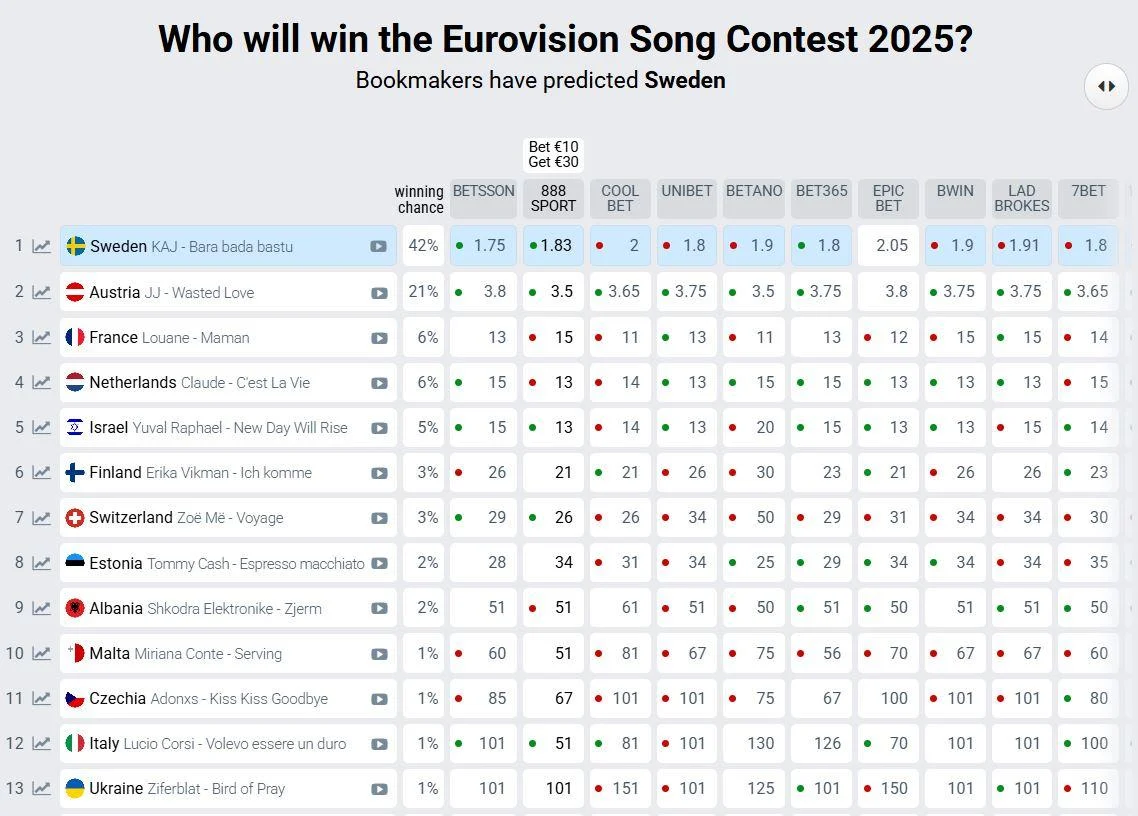Click Betsson's 1.75 odds for Sweden

483,246
